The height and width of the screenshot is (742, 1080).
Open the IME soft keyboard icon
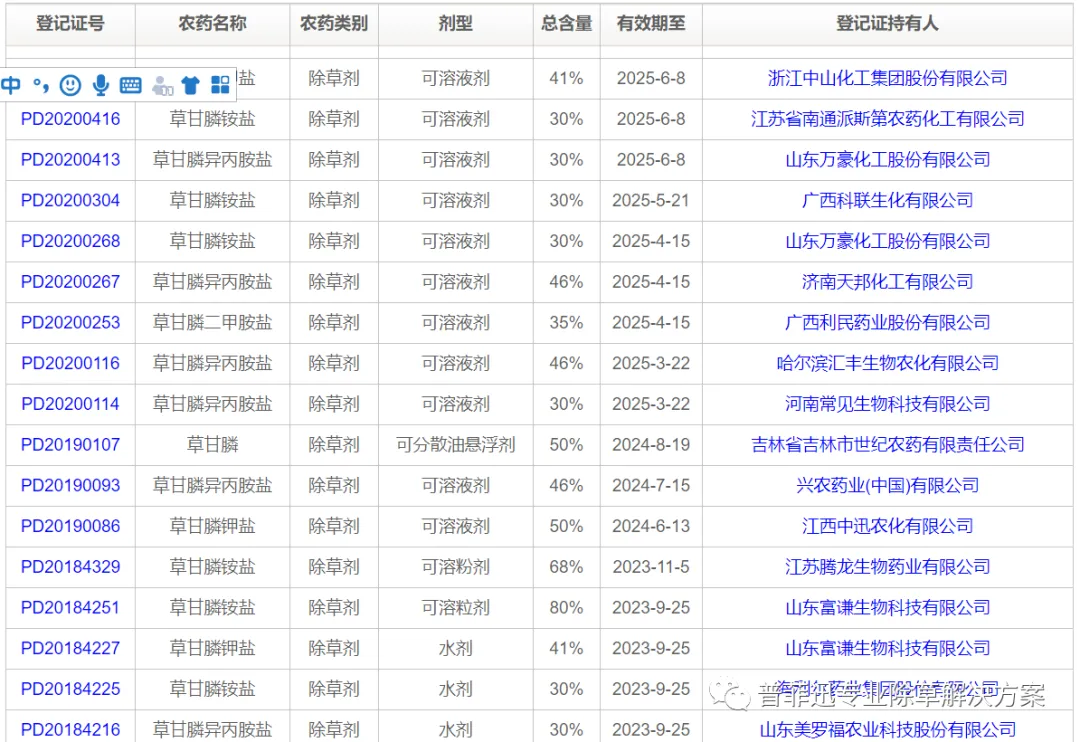130,85
